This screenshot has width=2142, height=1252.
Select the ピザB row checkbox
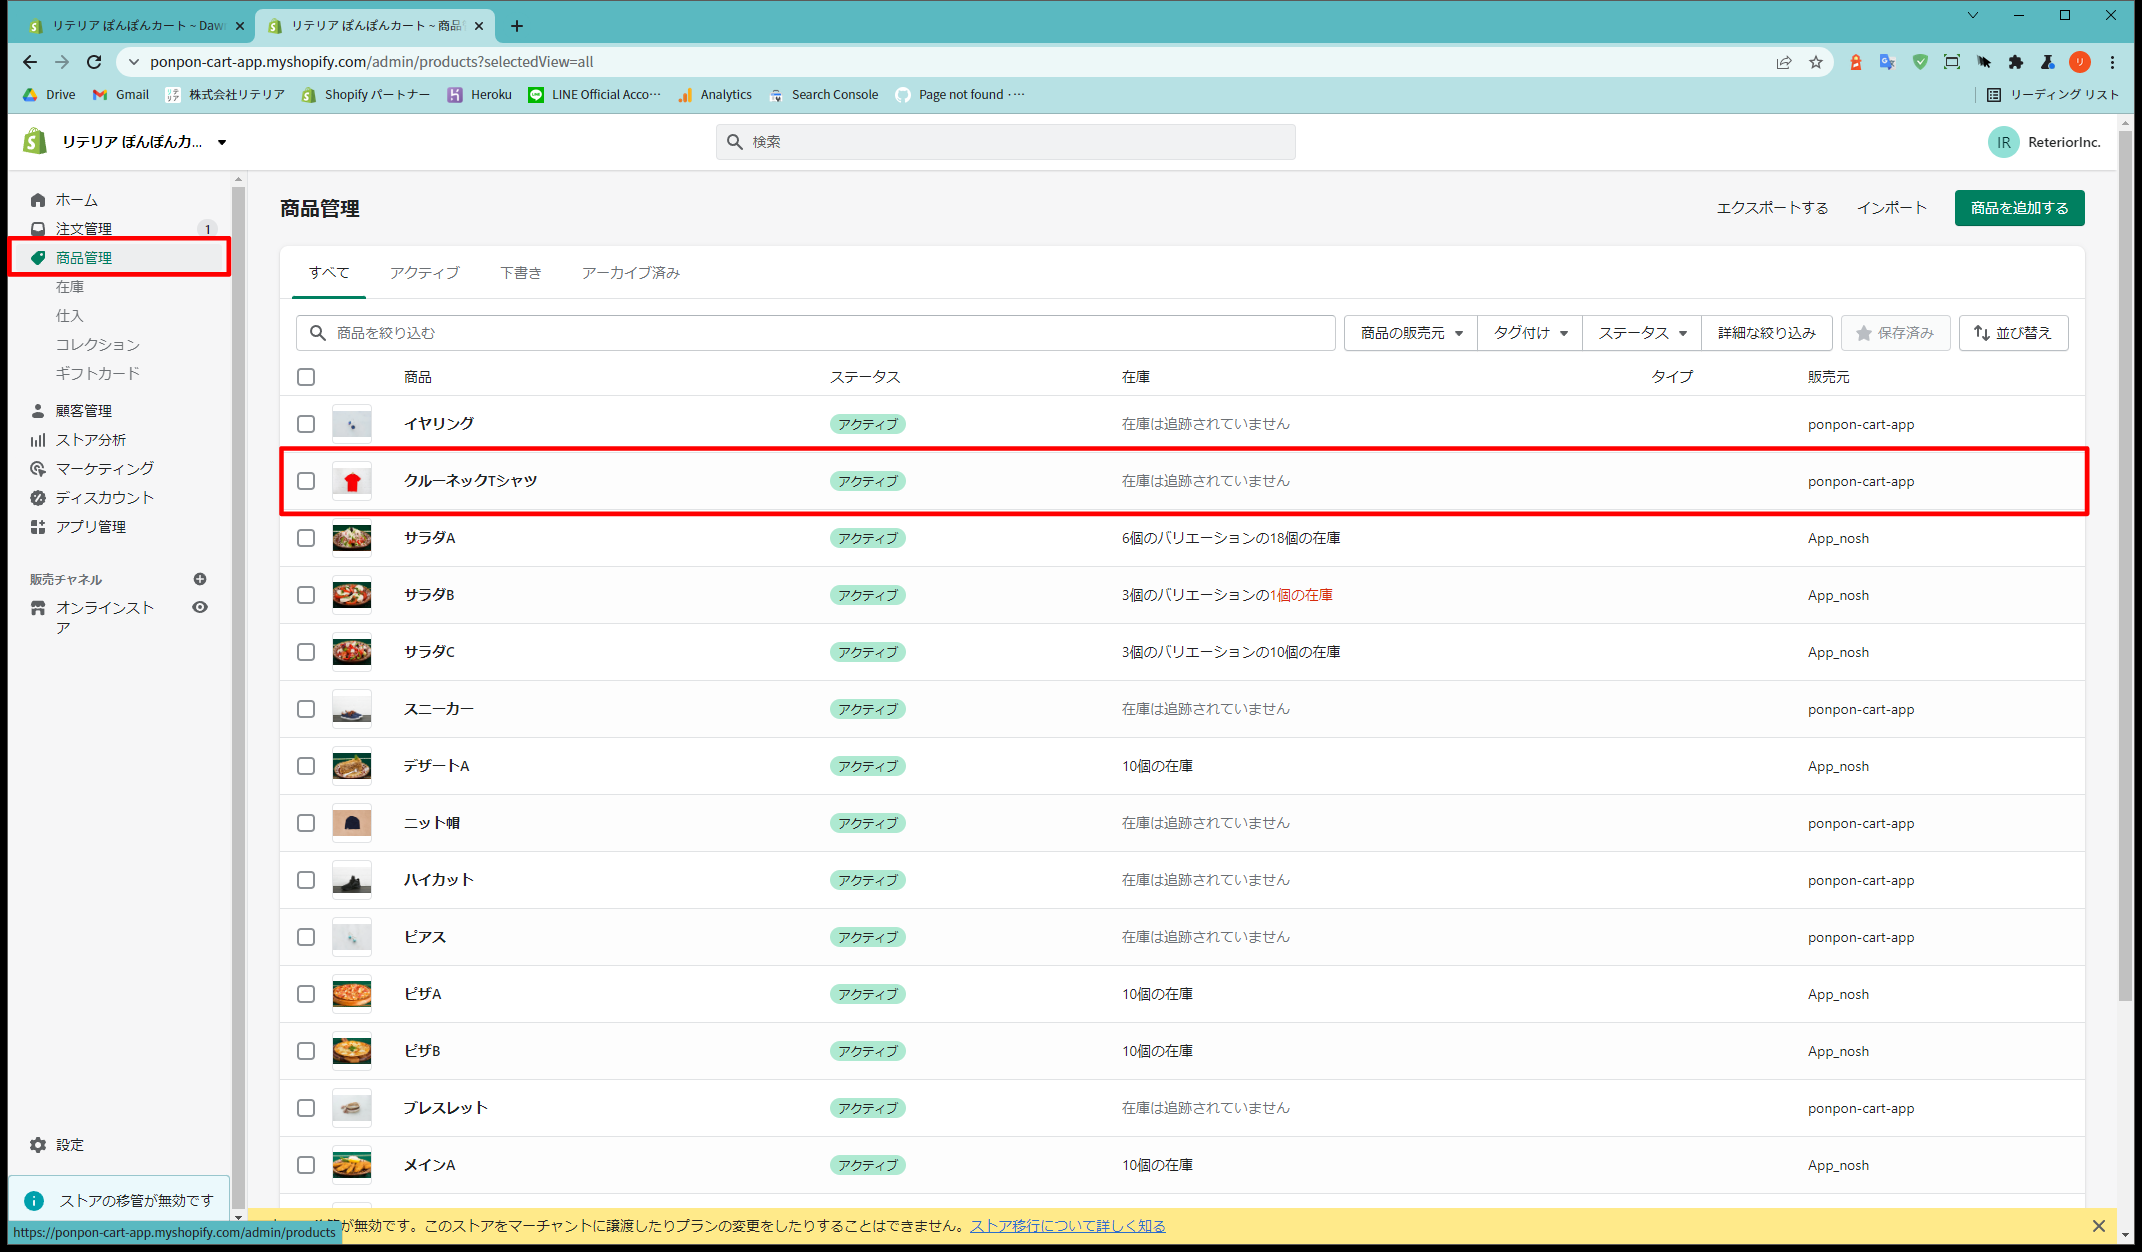pyautogui.click(x=306, y=1051)
